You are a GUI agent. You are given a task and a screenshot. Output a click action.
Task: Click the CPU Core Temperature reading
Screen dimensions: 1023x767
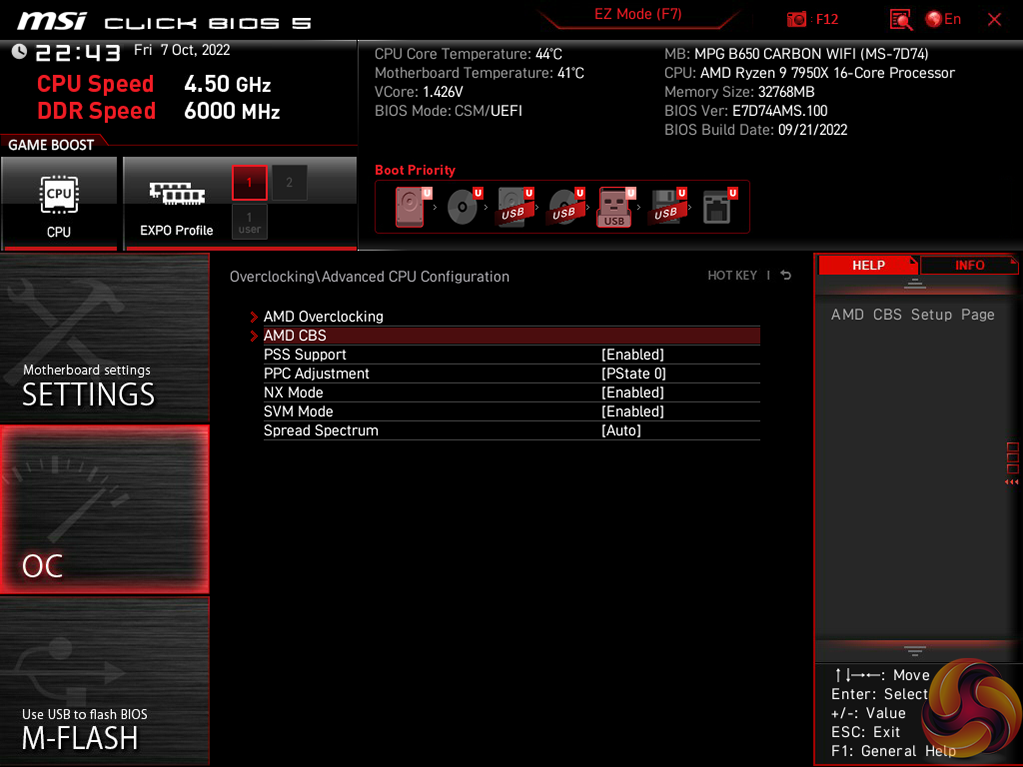(468, 54)
